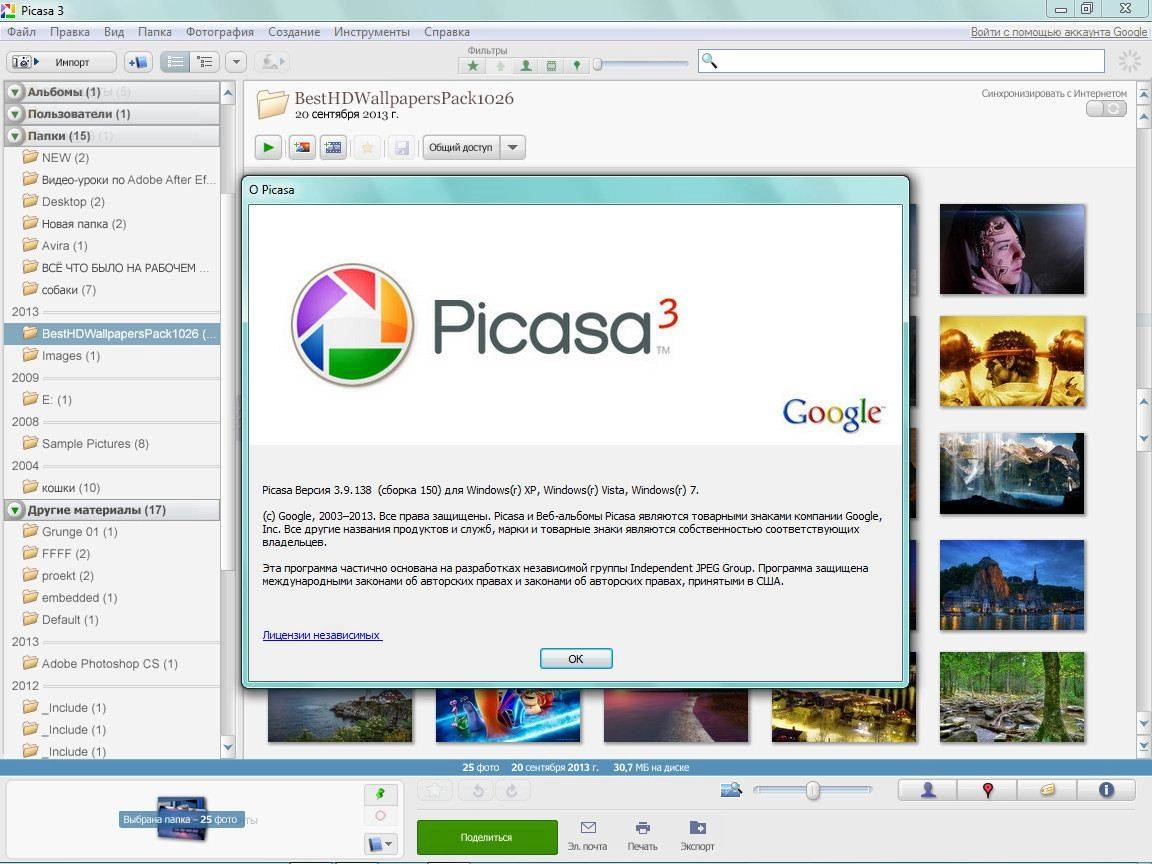The height and width of the screenshot is (864, 1152).
Task: Select the Desktop (2) folder
Action: 112,202
